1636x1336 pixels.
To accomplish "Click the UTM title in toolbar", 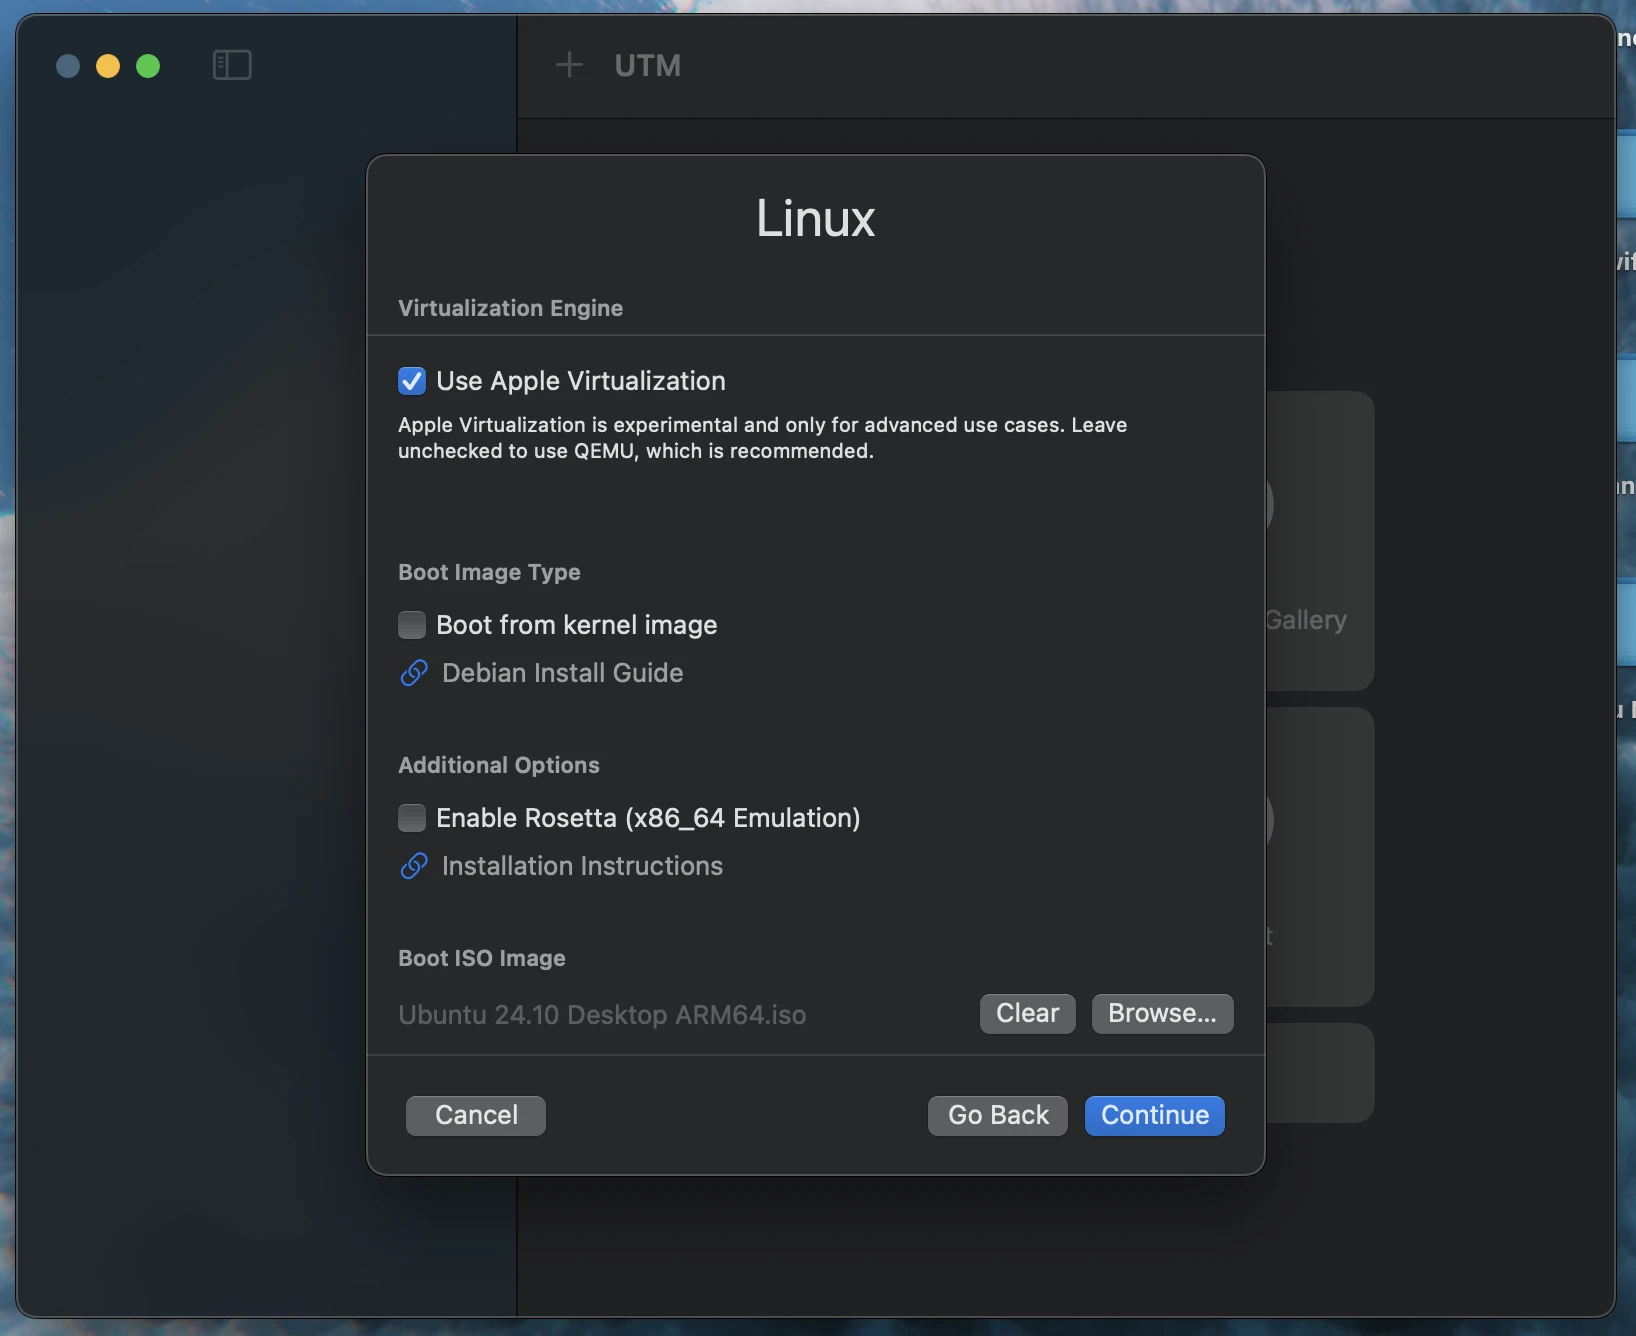I will [x=648, y=66].
